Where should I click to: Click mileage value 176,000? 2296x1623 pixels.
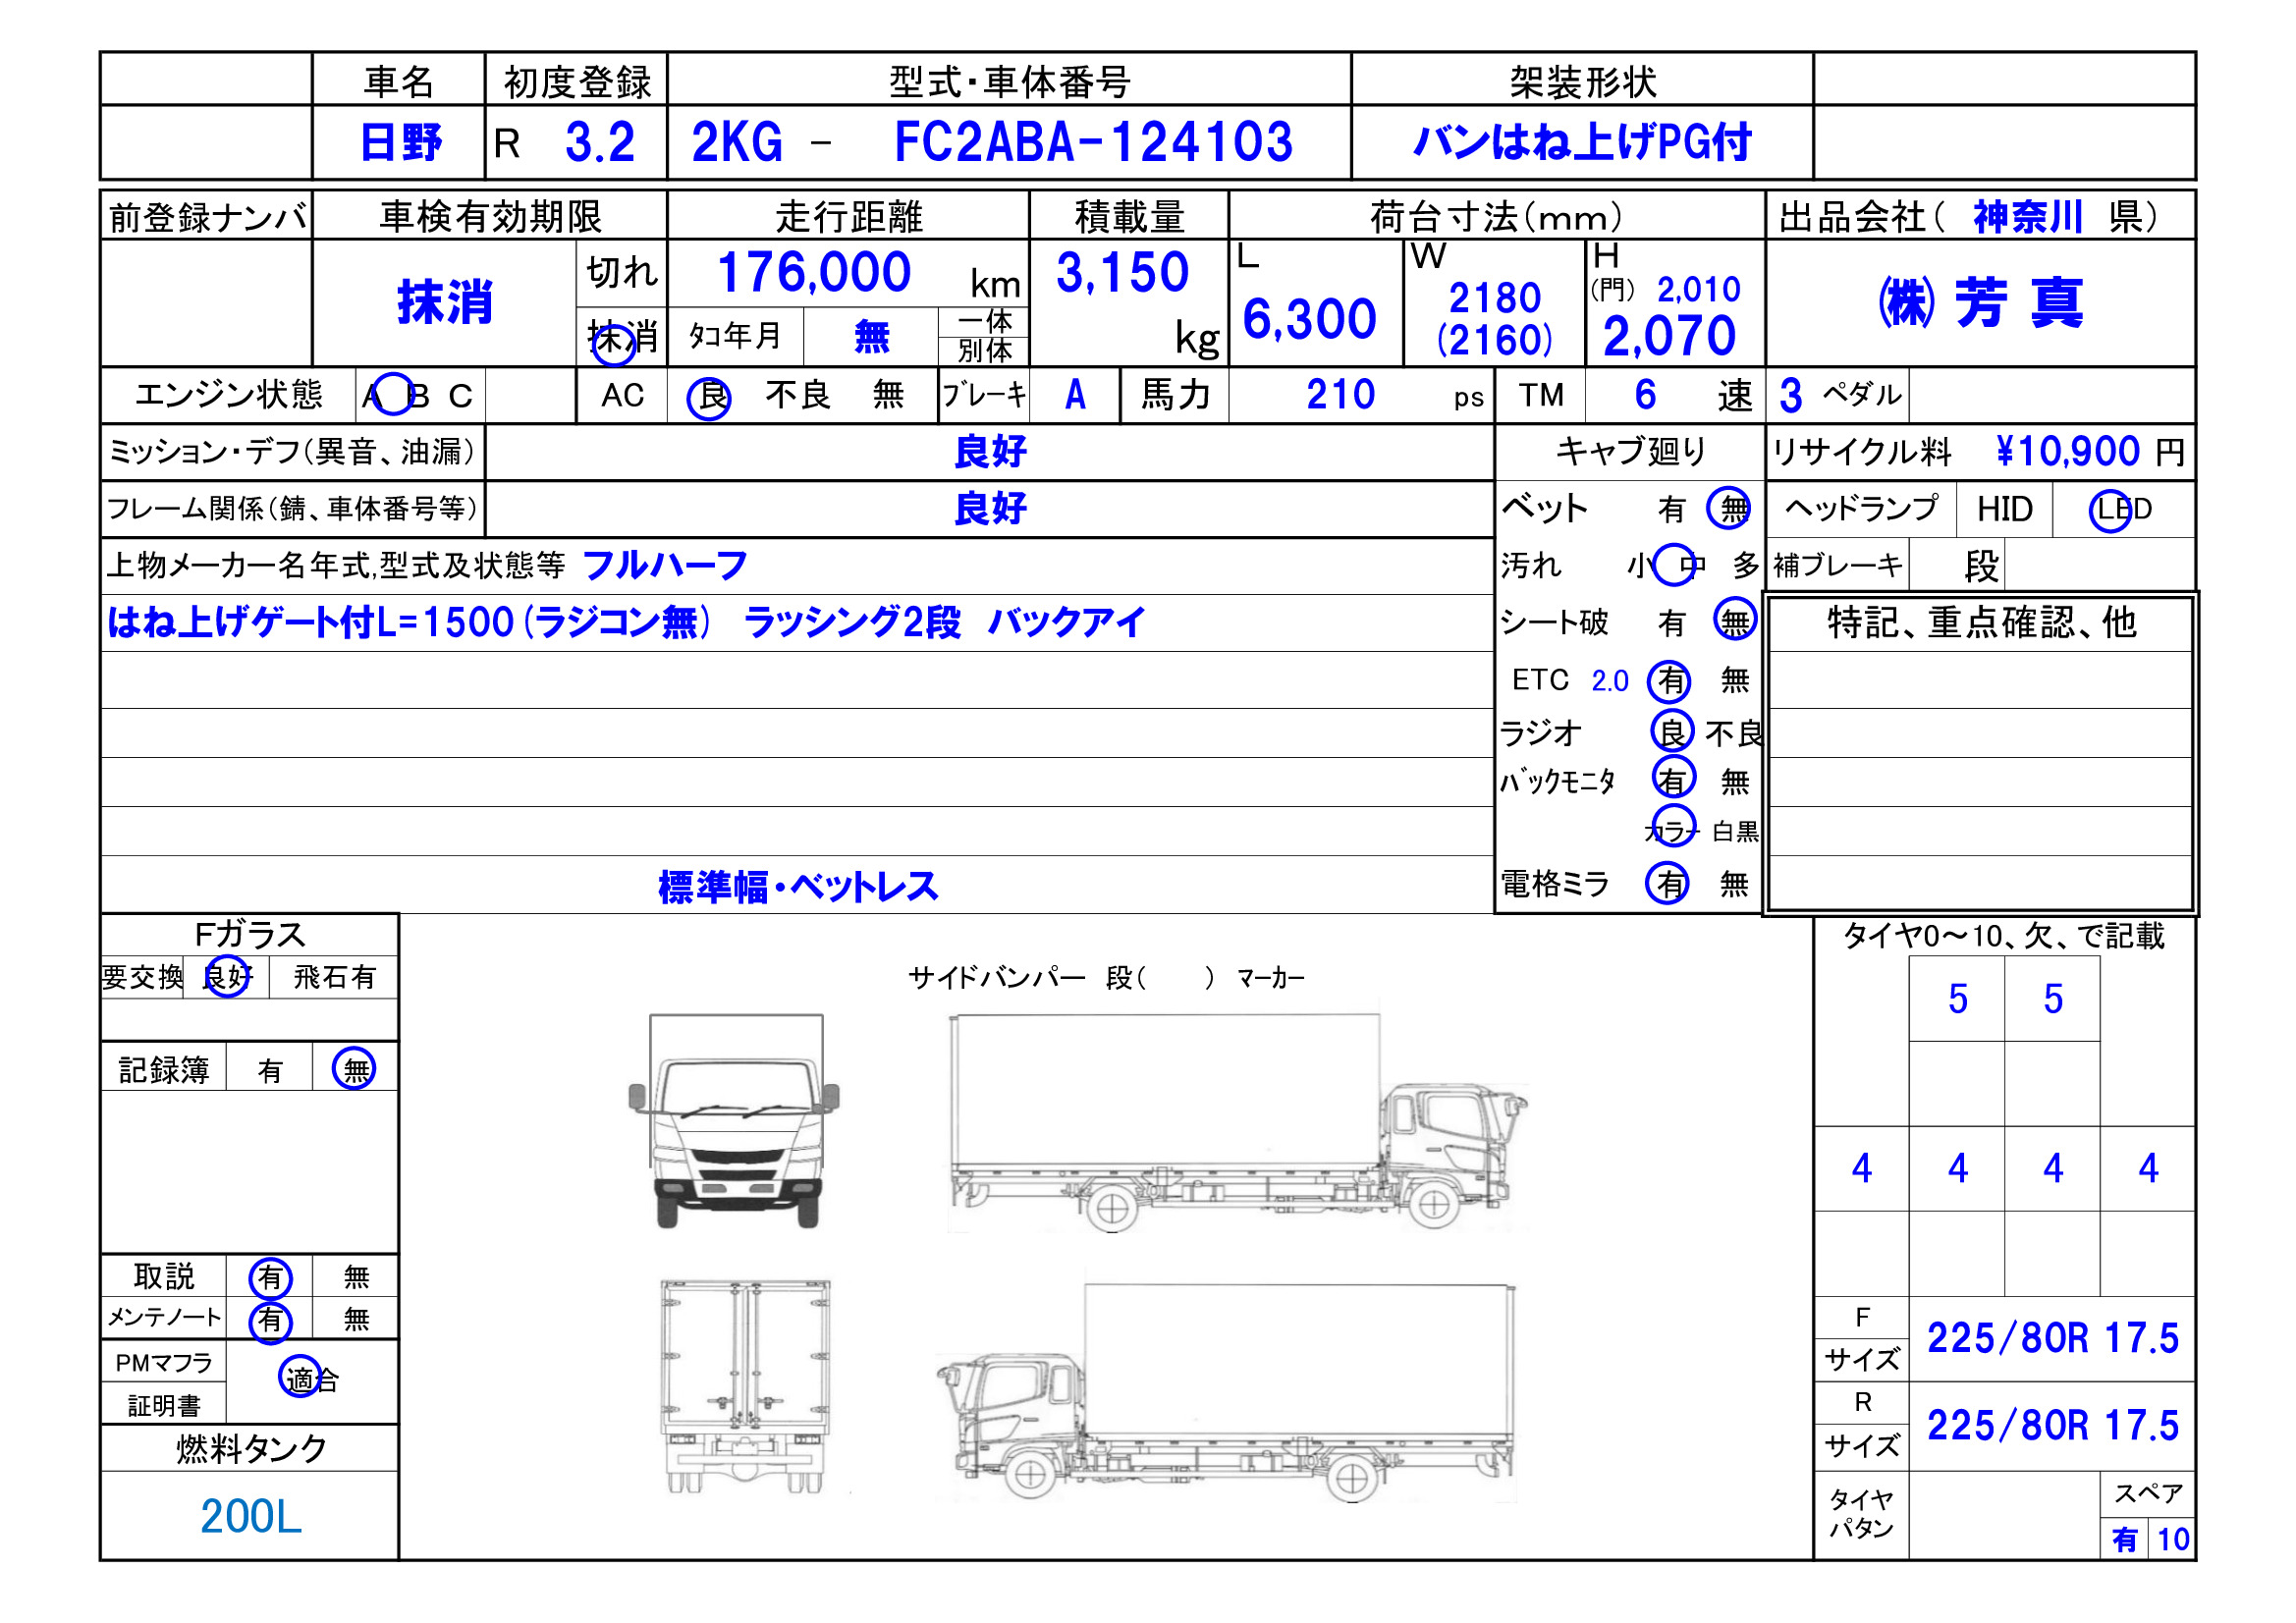[814, 272]
